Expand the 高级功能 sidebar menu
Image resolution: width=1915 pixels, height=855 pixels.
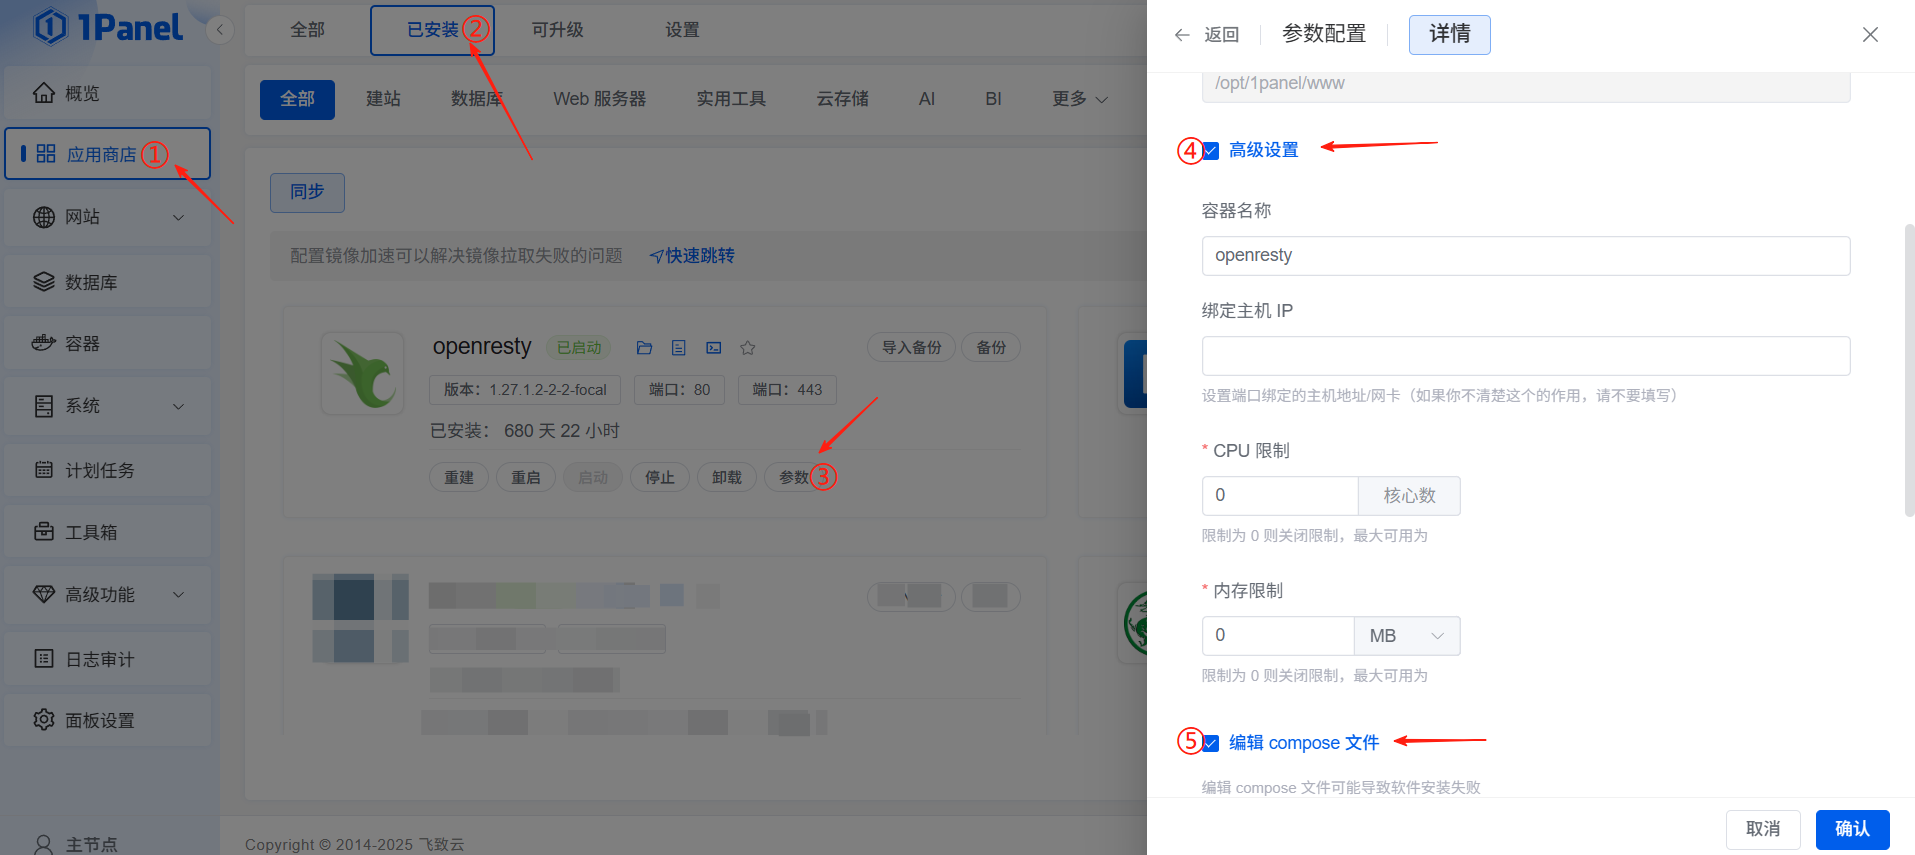click(107, 594)
